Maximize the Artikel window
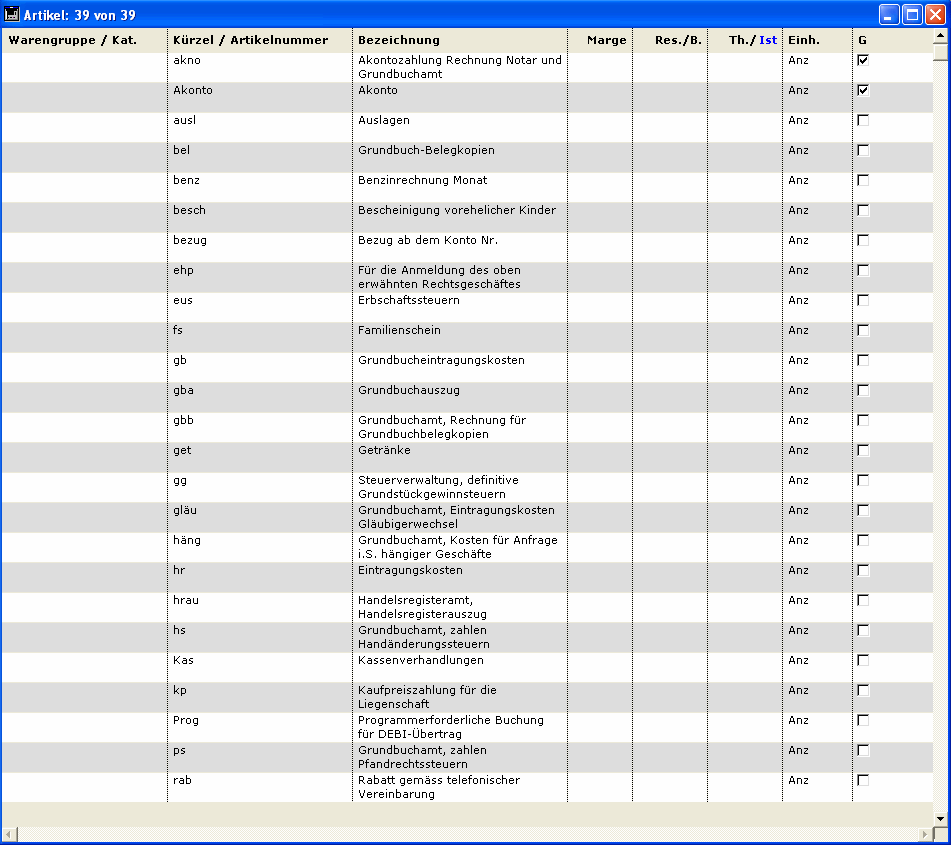 (912, 15)
